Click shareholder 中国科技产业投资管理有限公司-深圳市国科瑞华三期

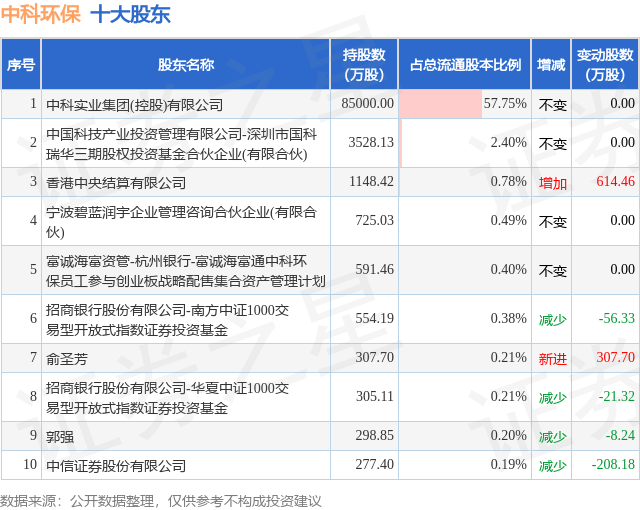[181, 144]
